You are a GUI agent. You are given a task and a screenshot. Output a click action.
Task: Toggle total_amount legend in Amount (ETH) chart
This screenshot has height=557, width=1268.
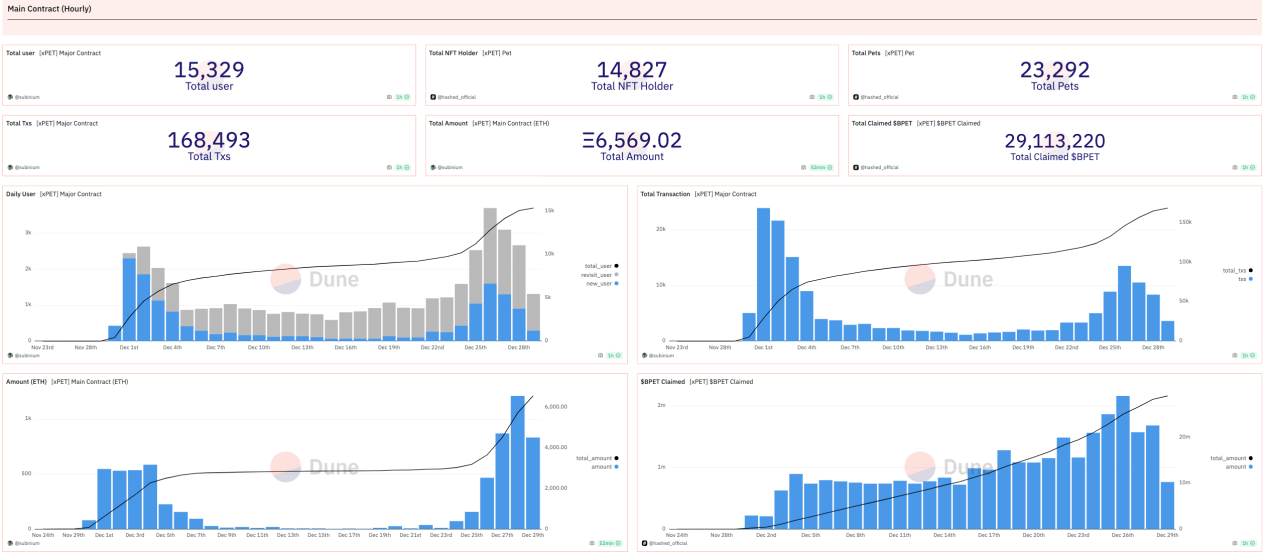tap(594, 458)
